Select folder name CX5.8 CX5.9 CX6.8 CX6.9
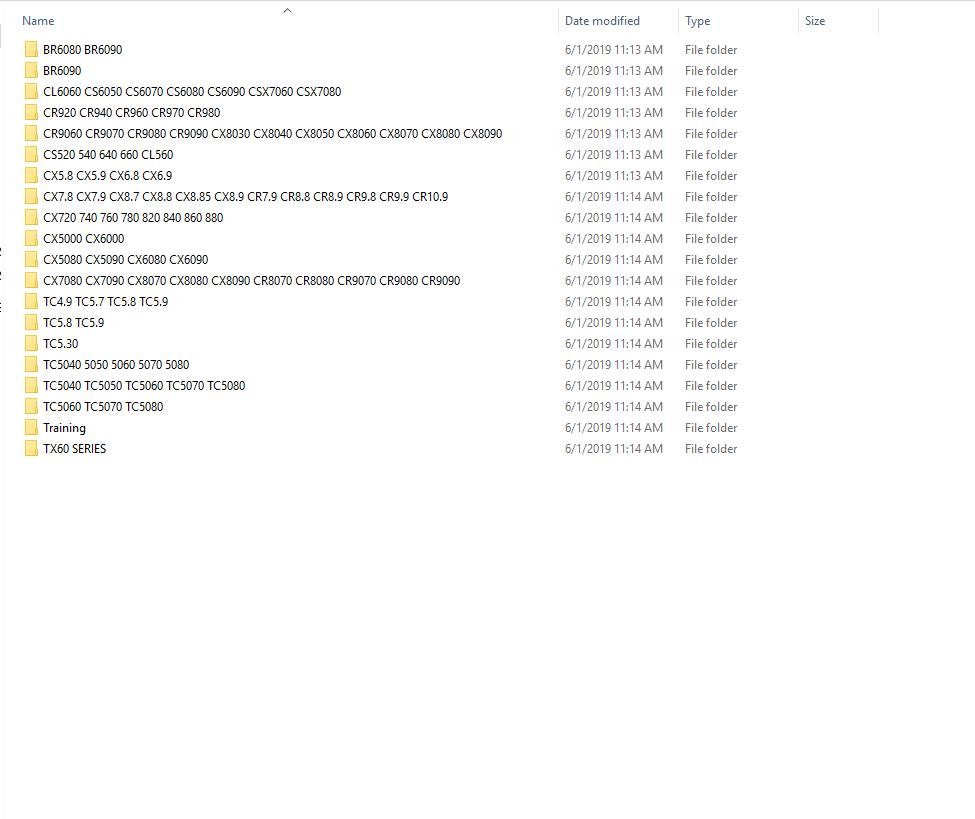 108,176
